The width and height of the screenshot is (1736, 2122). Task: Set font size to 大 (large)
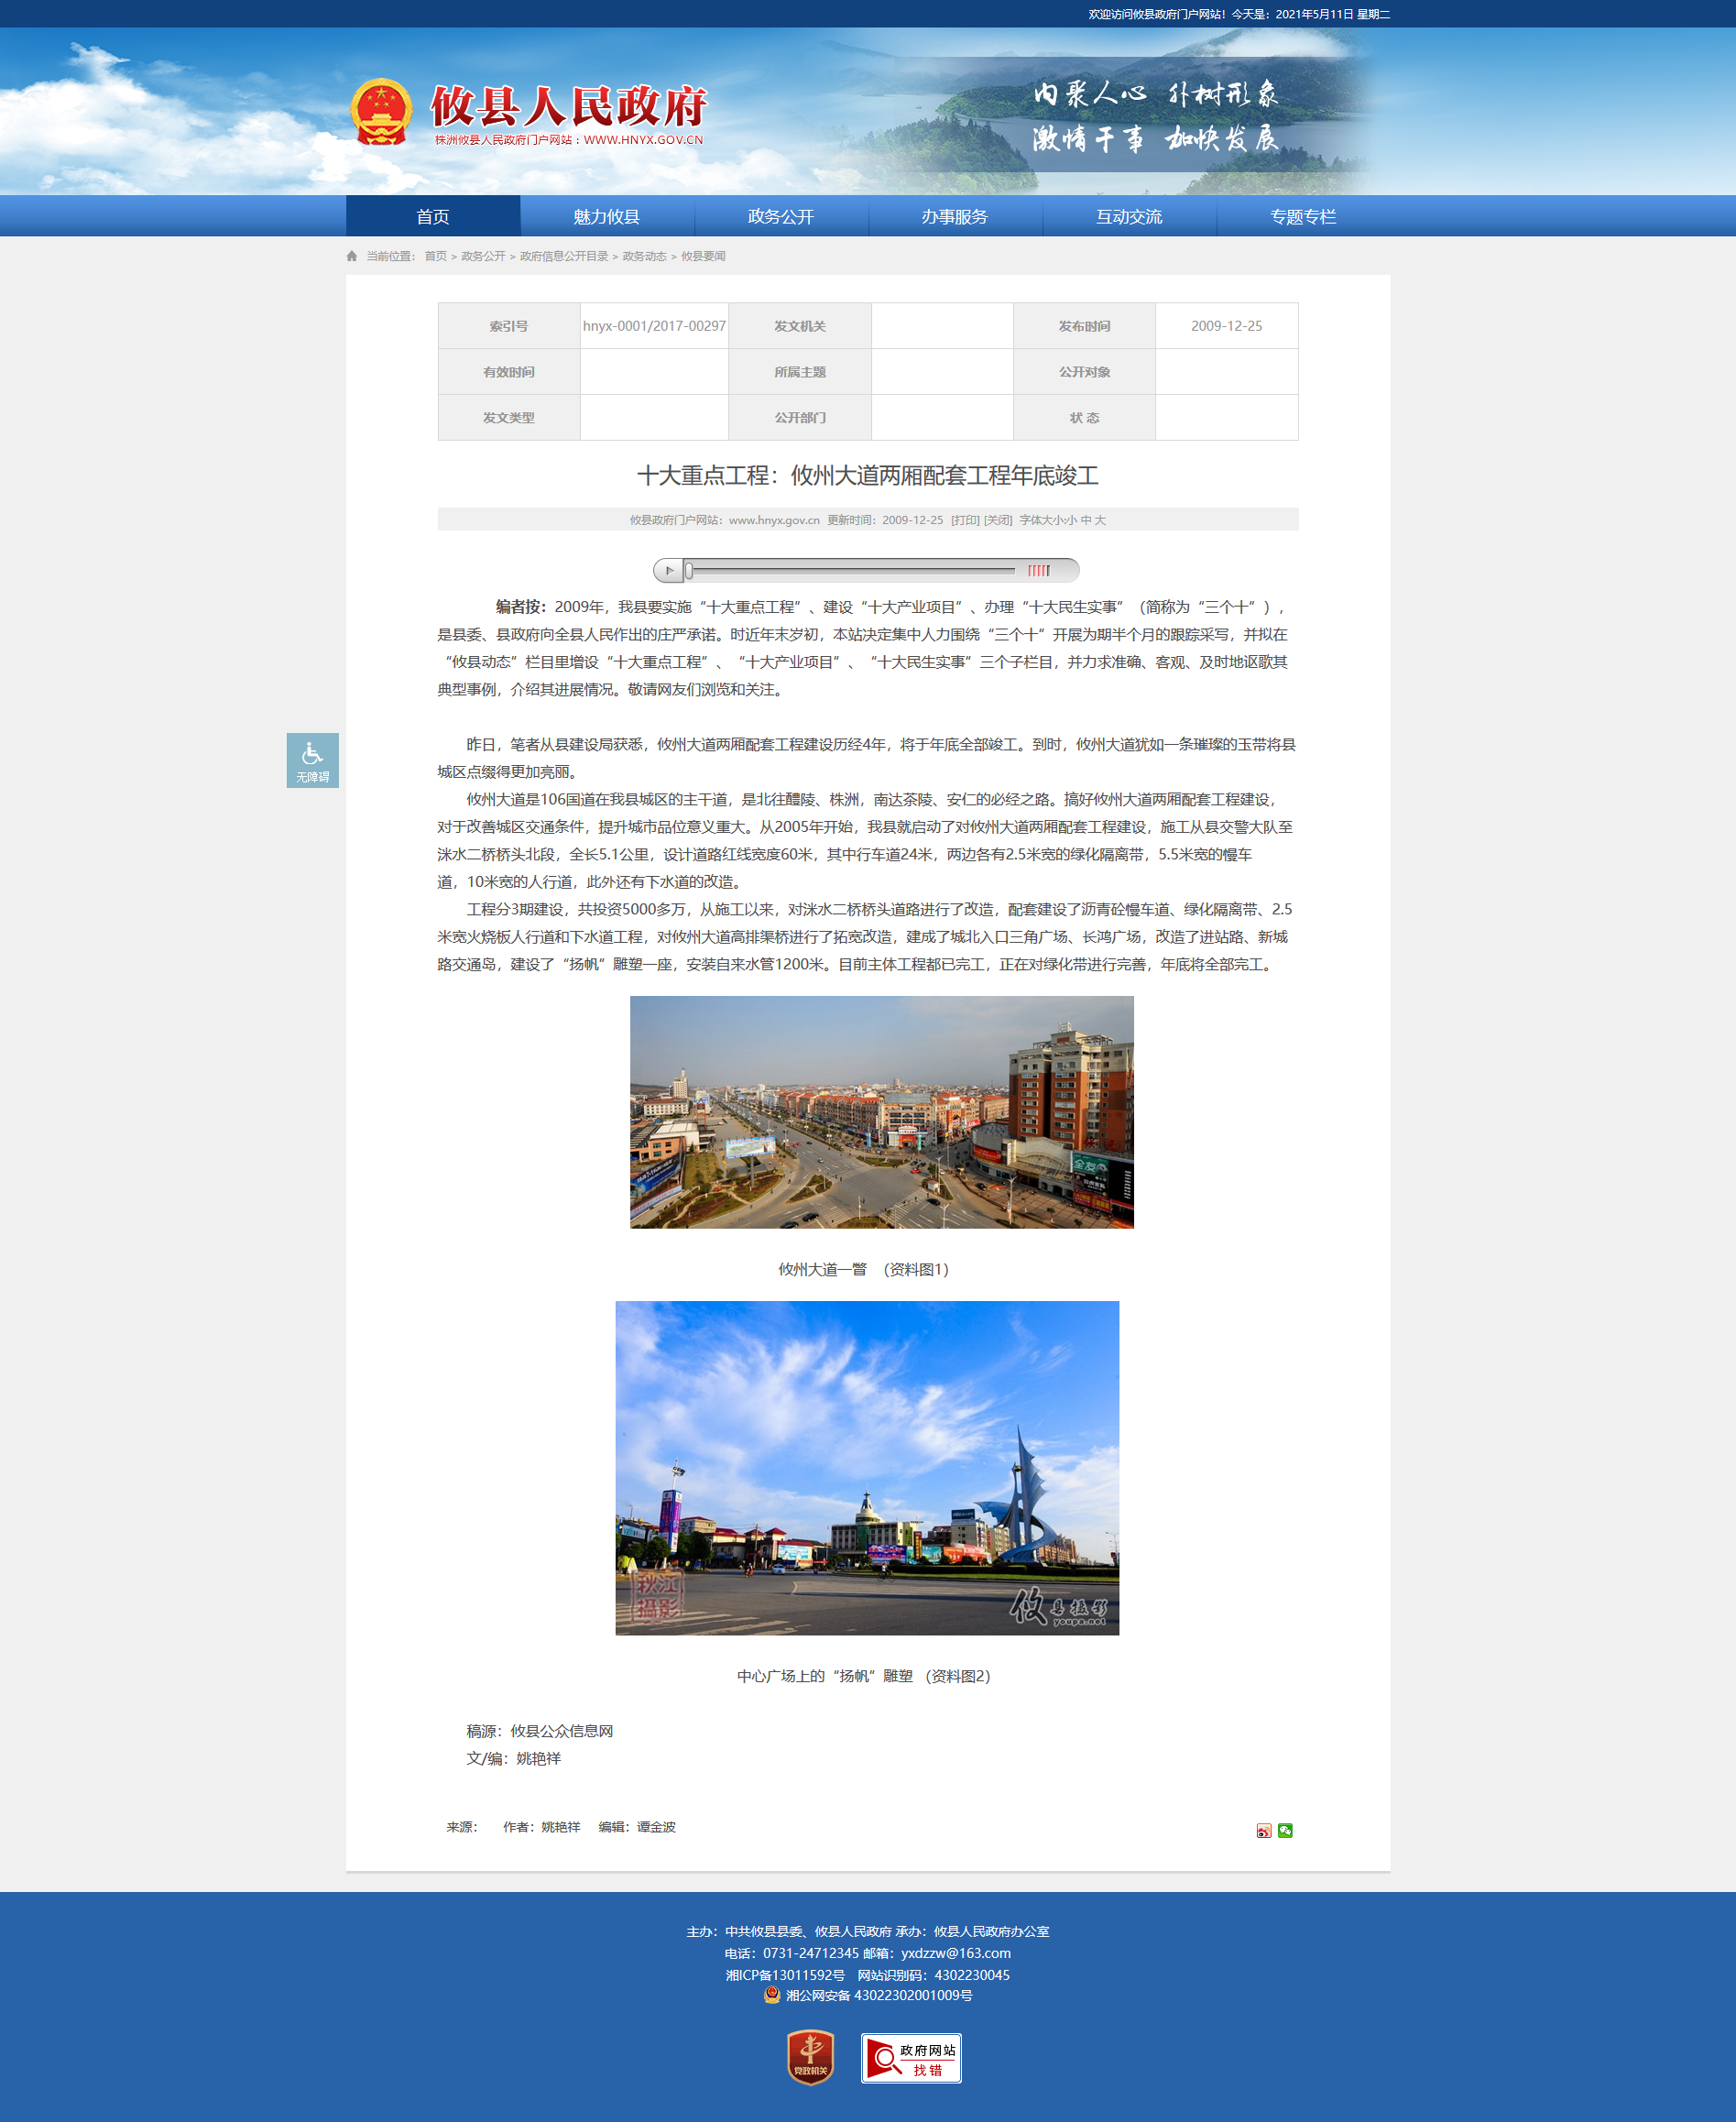(1100, 520)
